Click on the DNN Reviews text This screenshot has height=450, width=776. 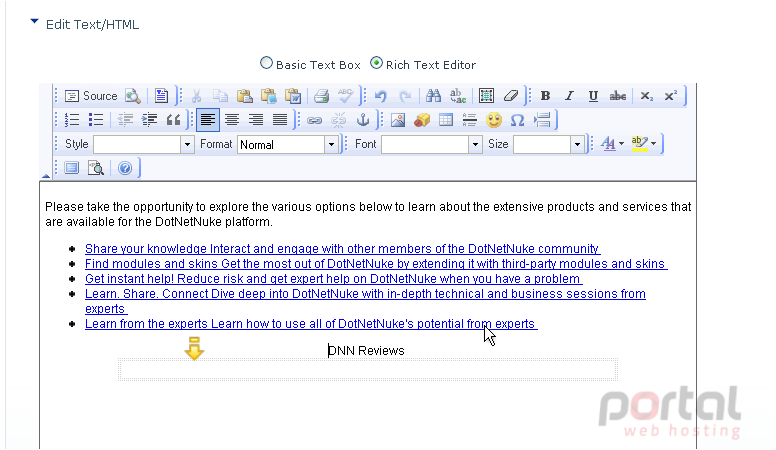tap(366, 350)
